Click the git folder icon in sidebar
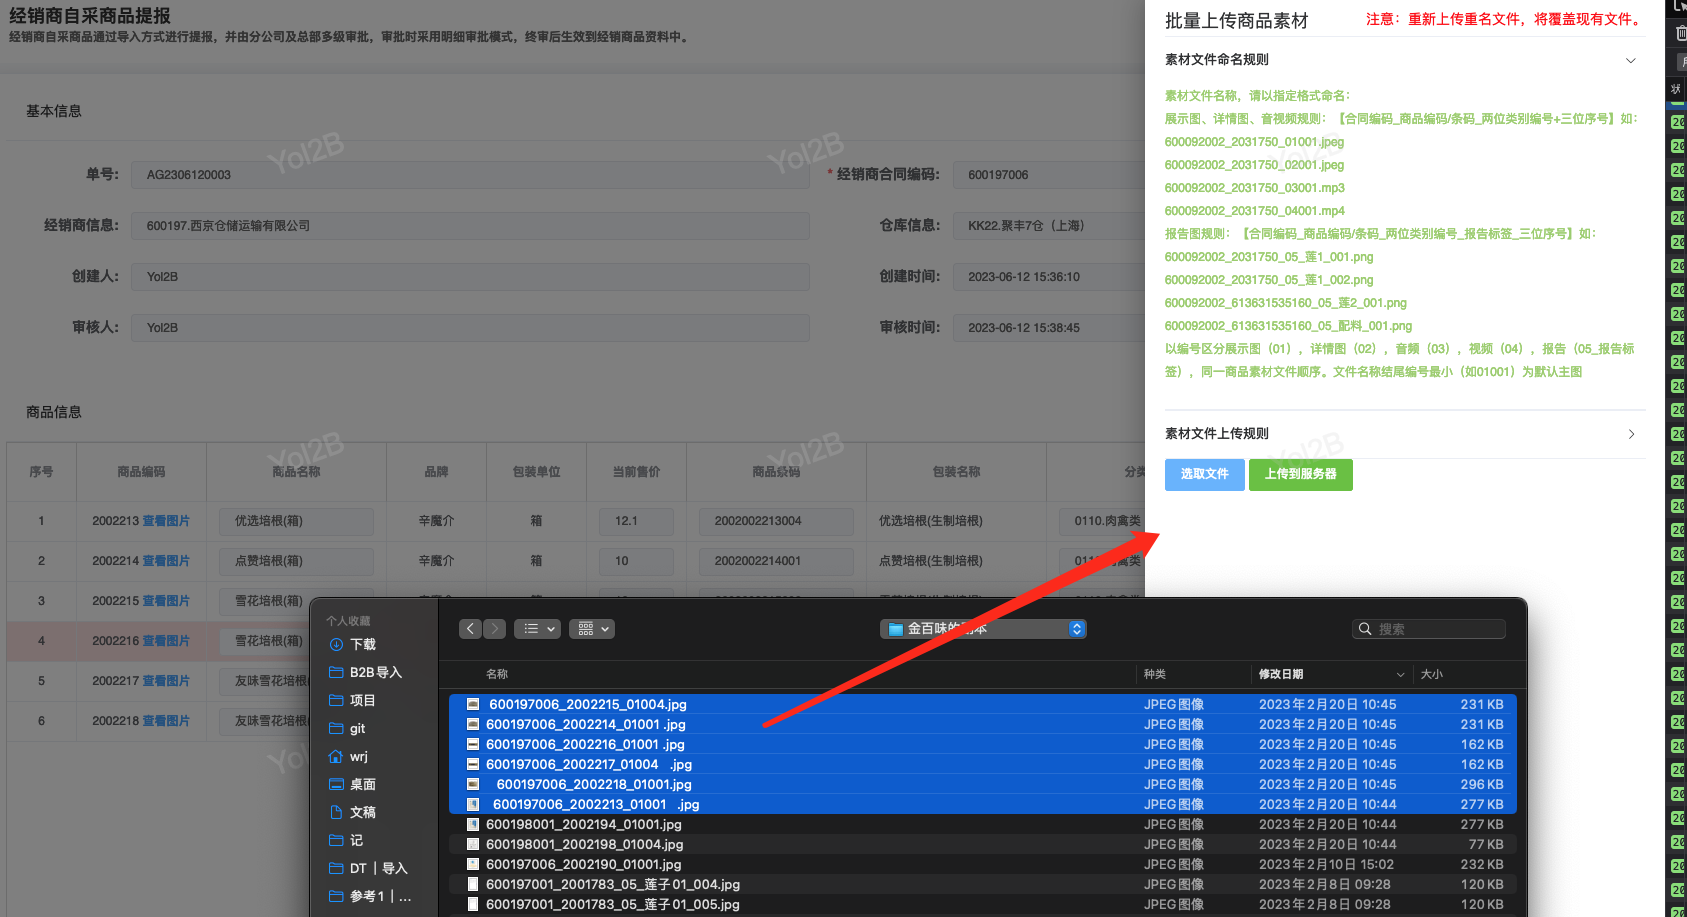The width and height of the screenshot is (1687, 917). [x=337, y=729]
